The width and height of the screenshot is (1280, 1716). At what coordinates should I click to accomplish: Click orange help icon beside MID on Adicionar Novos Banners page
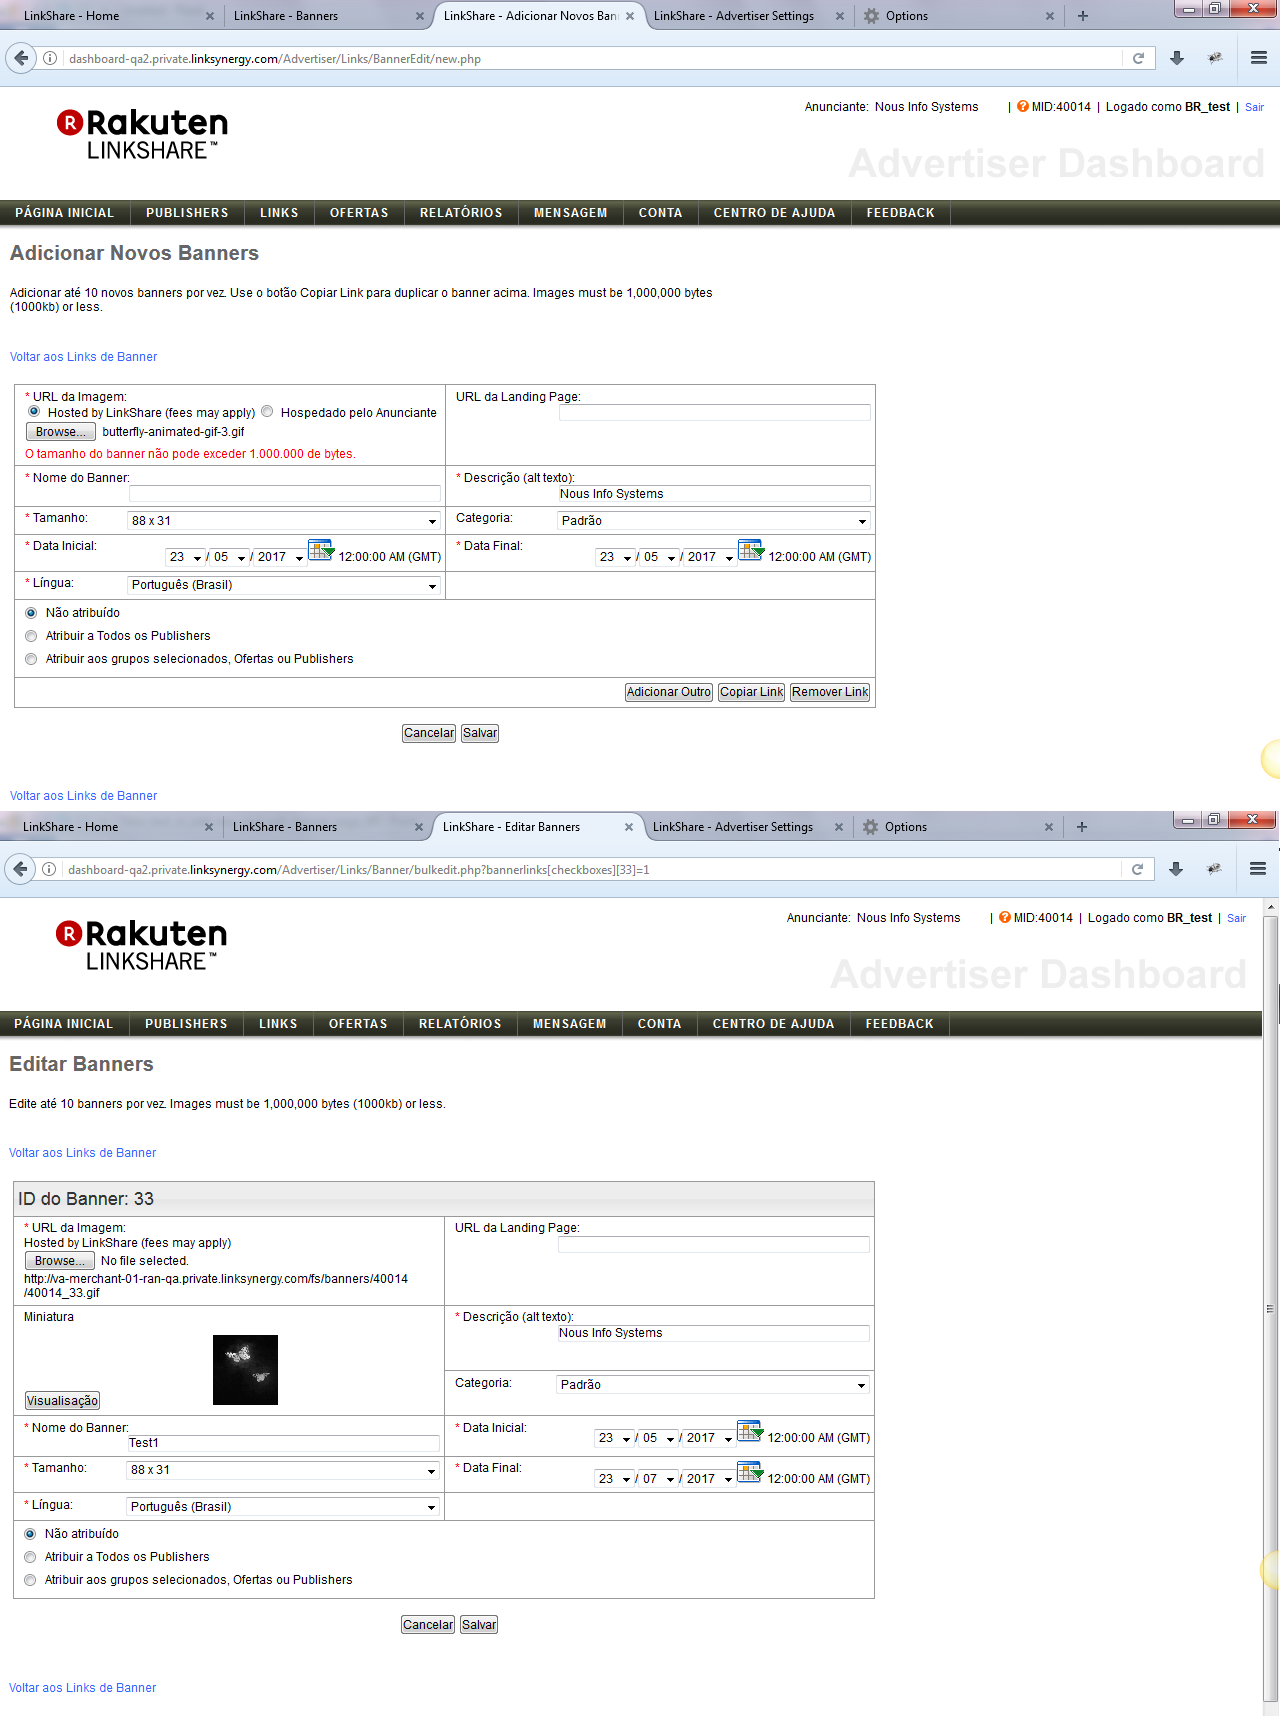pyautogui.click(x=1022, y=107)
